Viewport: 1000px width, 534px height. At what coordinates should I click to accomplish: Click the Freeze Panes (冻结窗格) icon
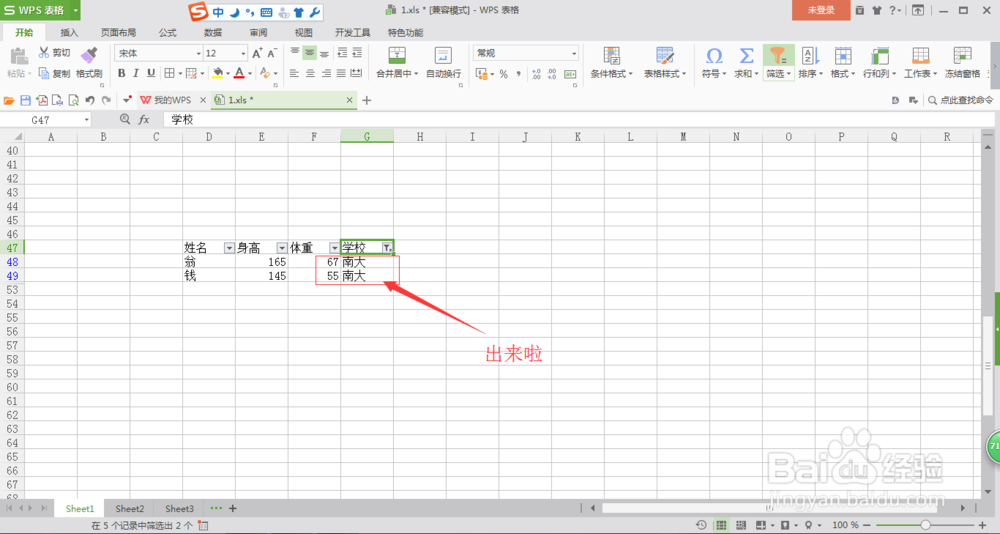(962, 55)
